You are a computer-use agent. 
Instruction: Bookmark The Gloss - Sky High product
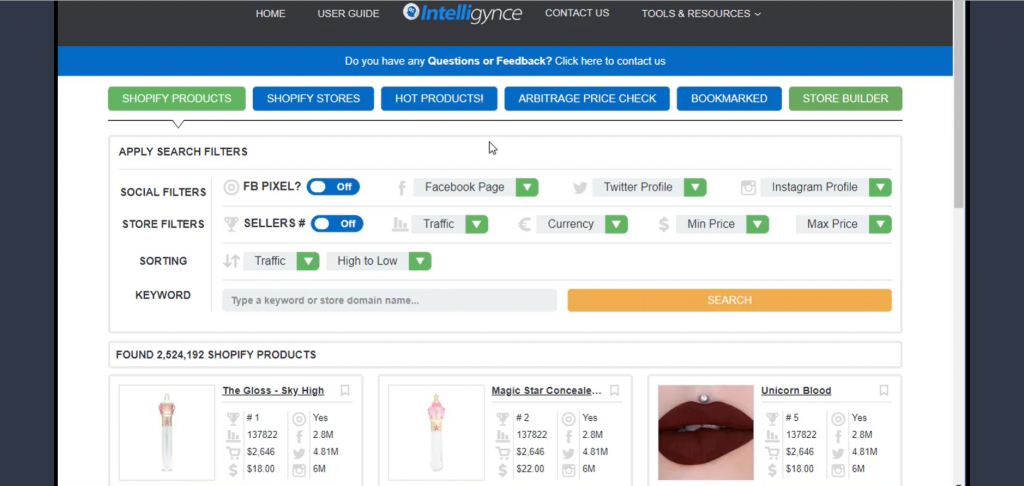click(x=345, y=391)
